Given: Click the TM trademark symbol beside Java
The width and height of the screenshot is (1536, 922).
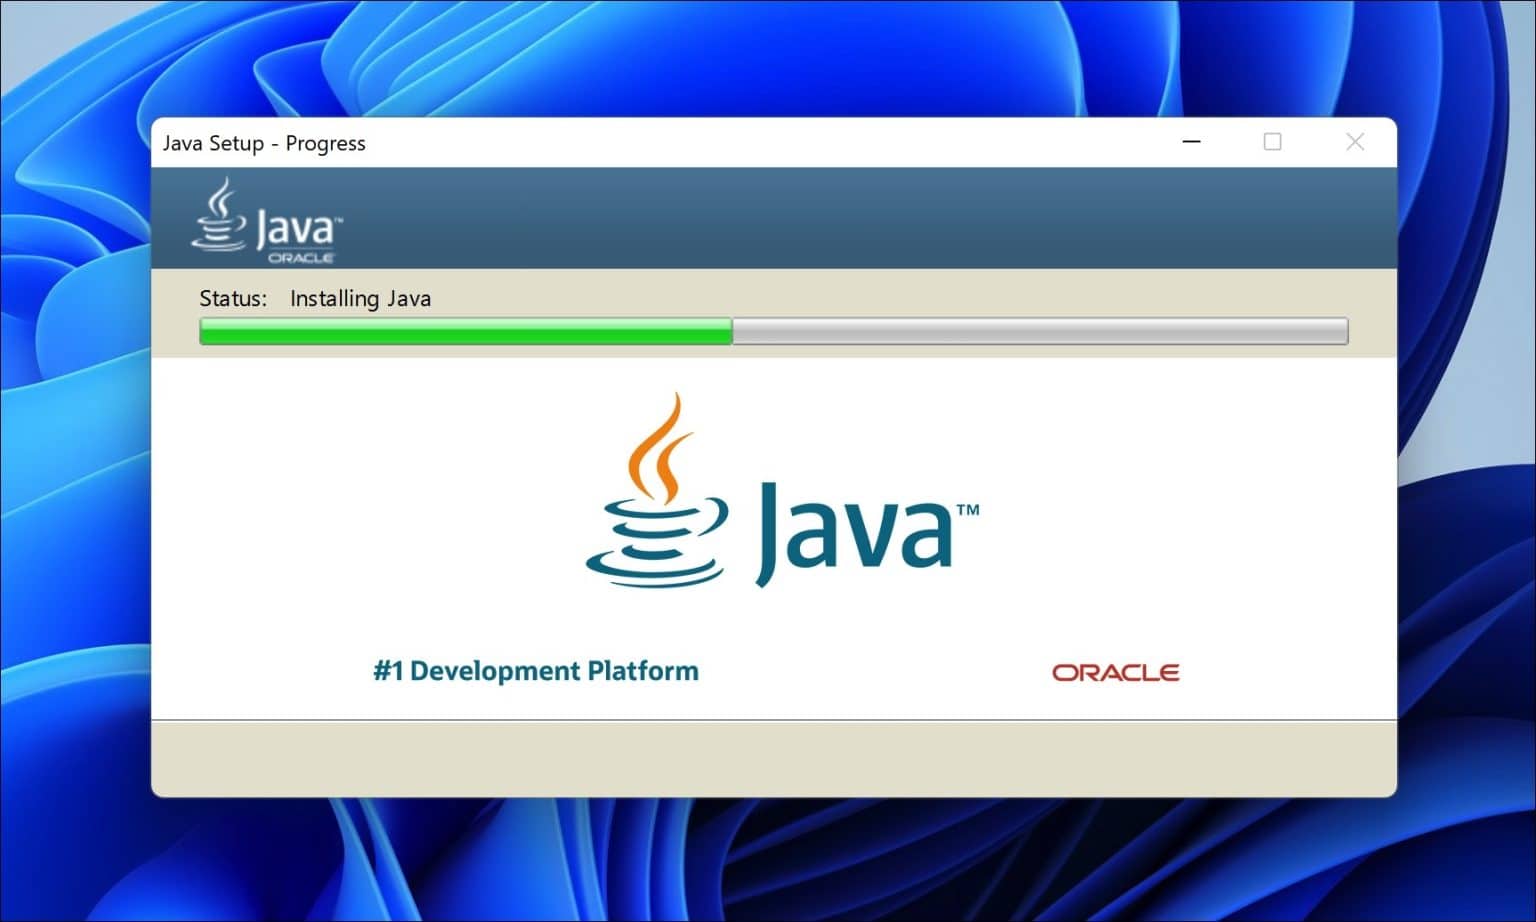Looking at the screenshot, I should [x=967, y=510].
